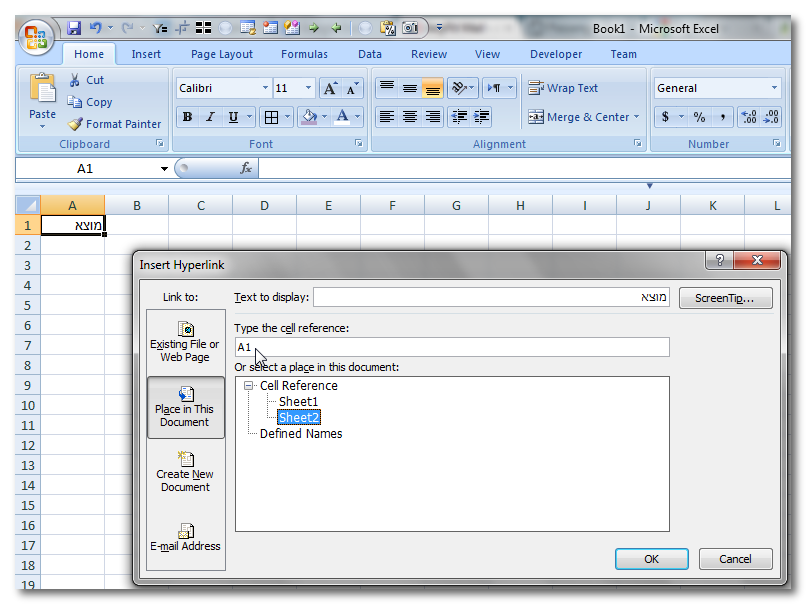This screenshot has width=806, height=604.
Task: Switch to the Formulas ribbon tab
Action: [304, 54]
